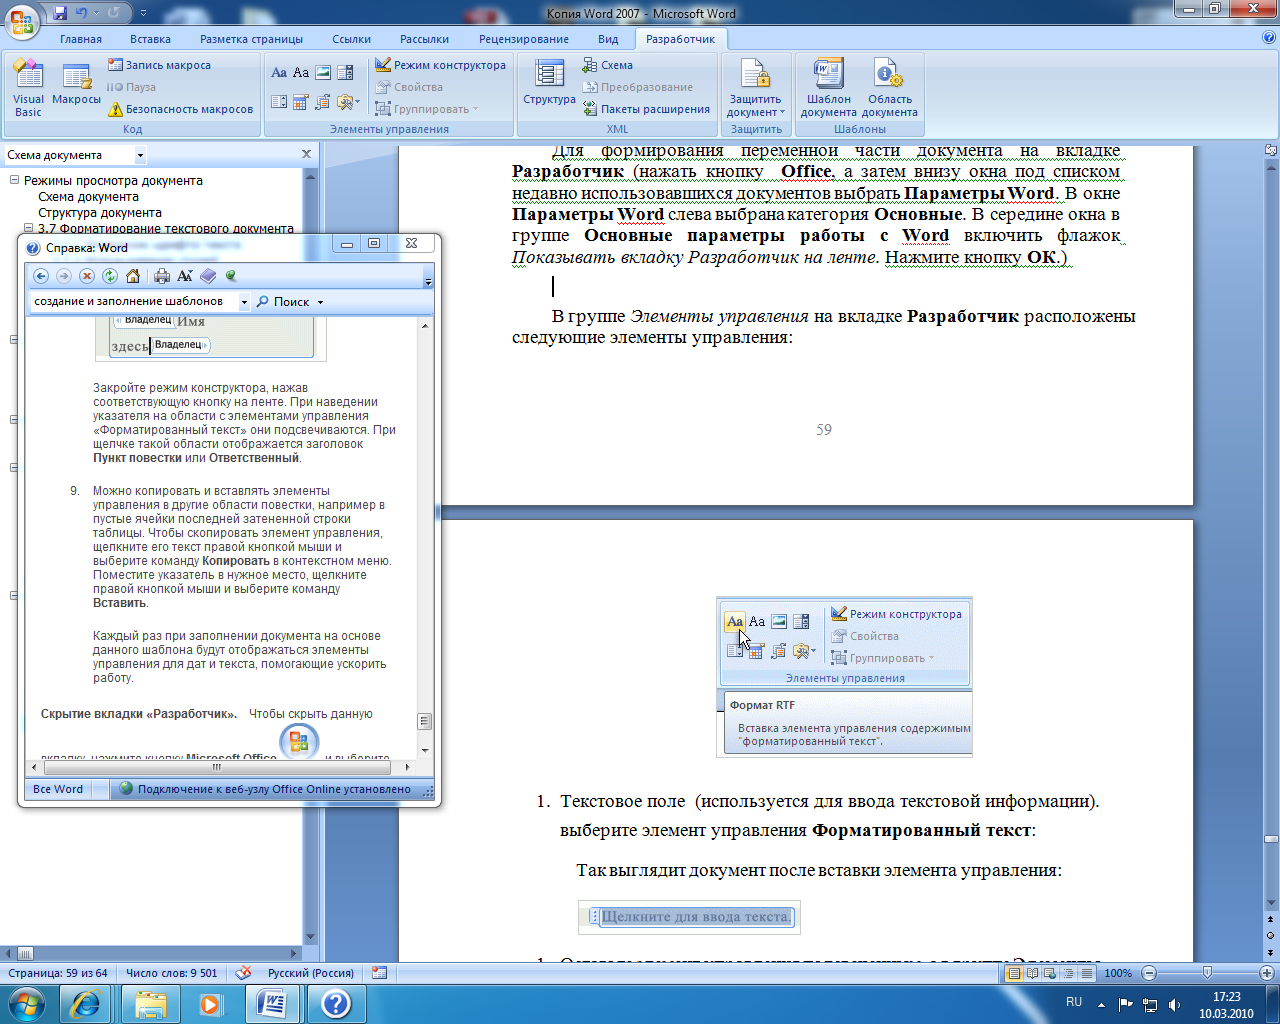
Task: Click the zoom out minus button
Action: coord(1149,973)
